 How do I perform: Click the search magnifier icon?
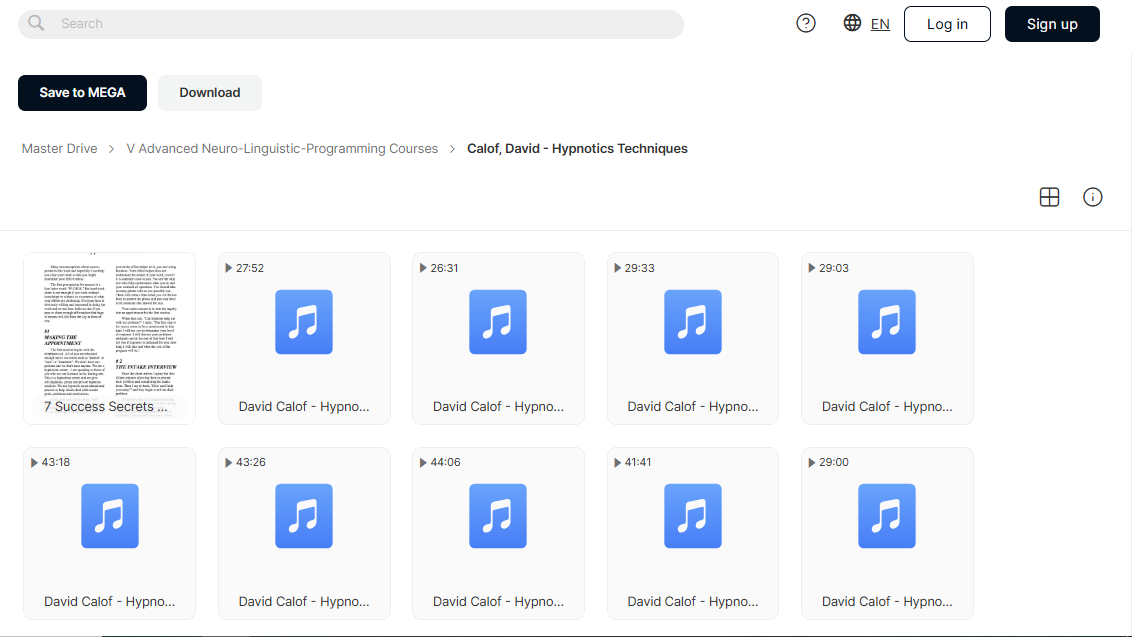36,23
